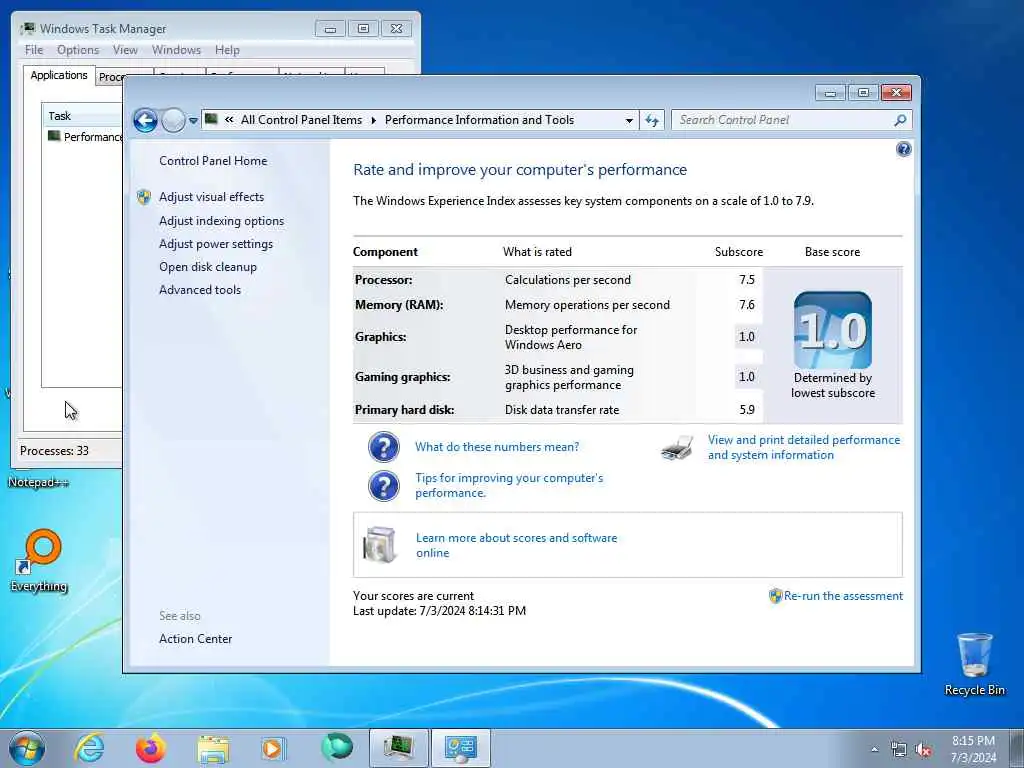Screen dimensions: 1024x768
Task: Click Task column header in Task Manager
Action: [x=83, y=116]
